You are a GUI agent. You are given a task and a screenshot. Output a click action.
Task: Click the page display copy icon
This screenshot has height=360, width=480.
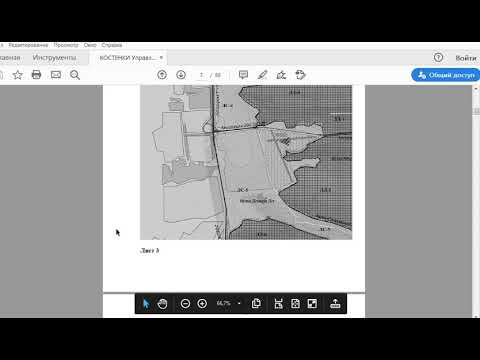tap(256, 304)
